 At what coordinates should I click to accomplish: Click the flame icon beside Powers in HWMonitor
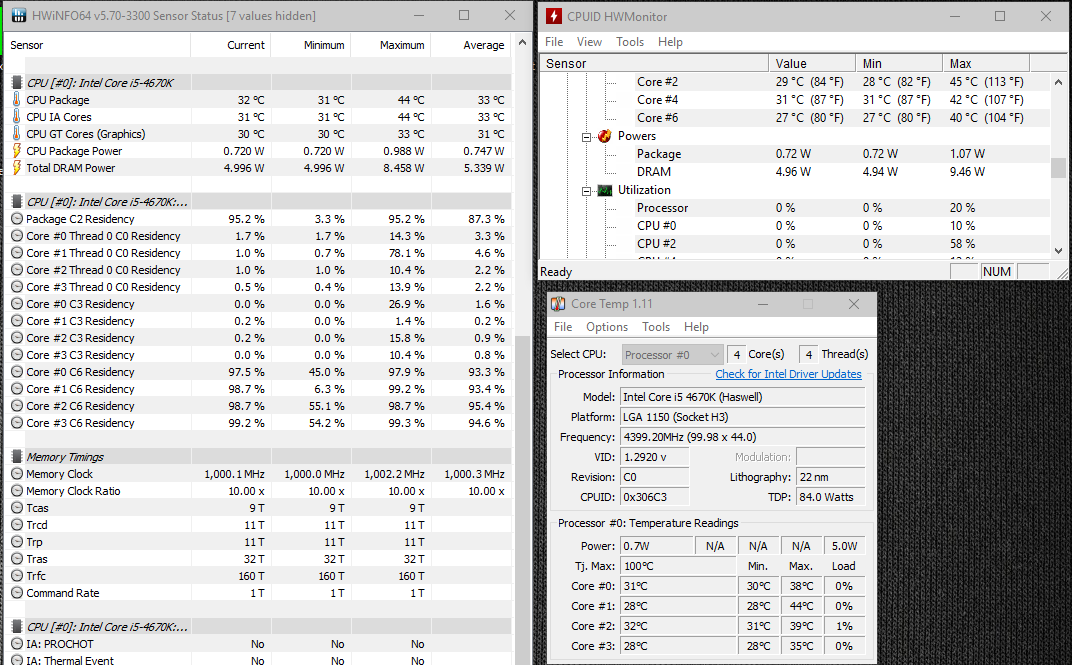[604, 136]
